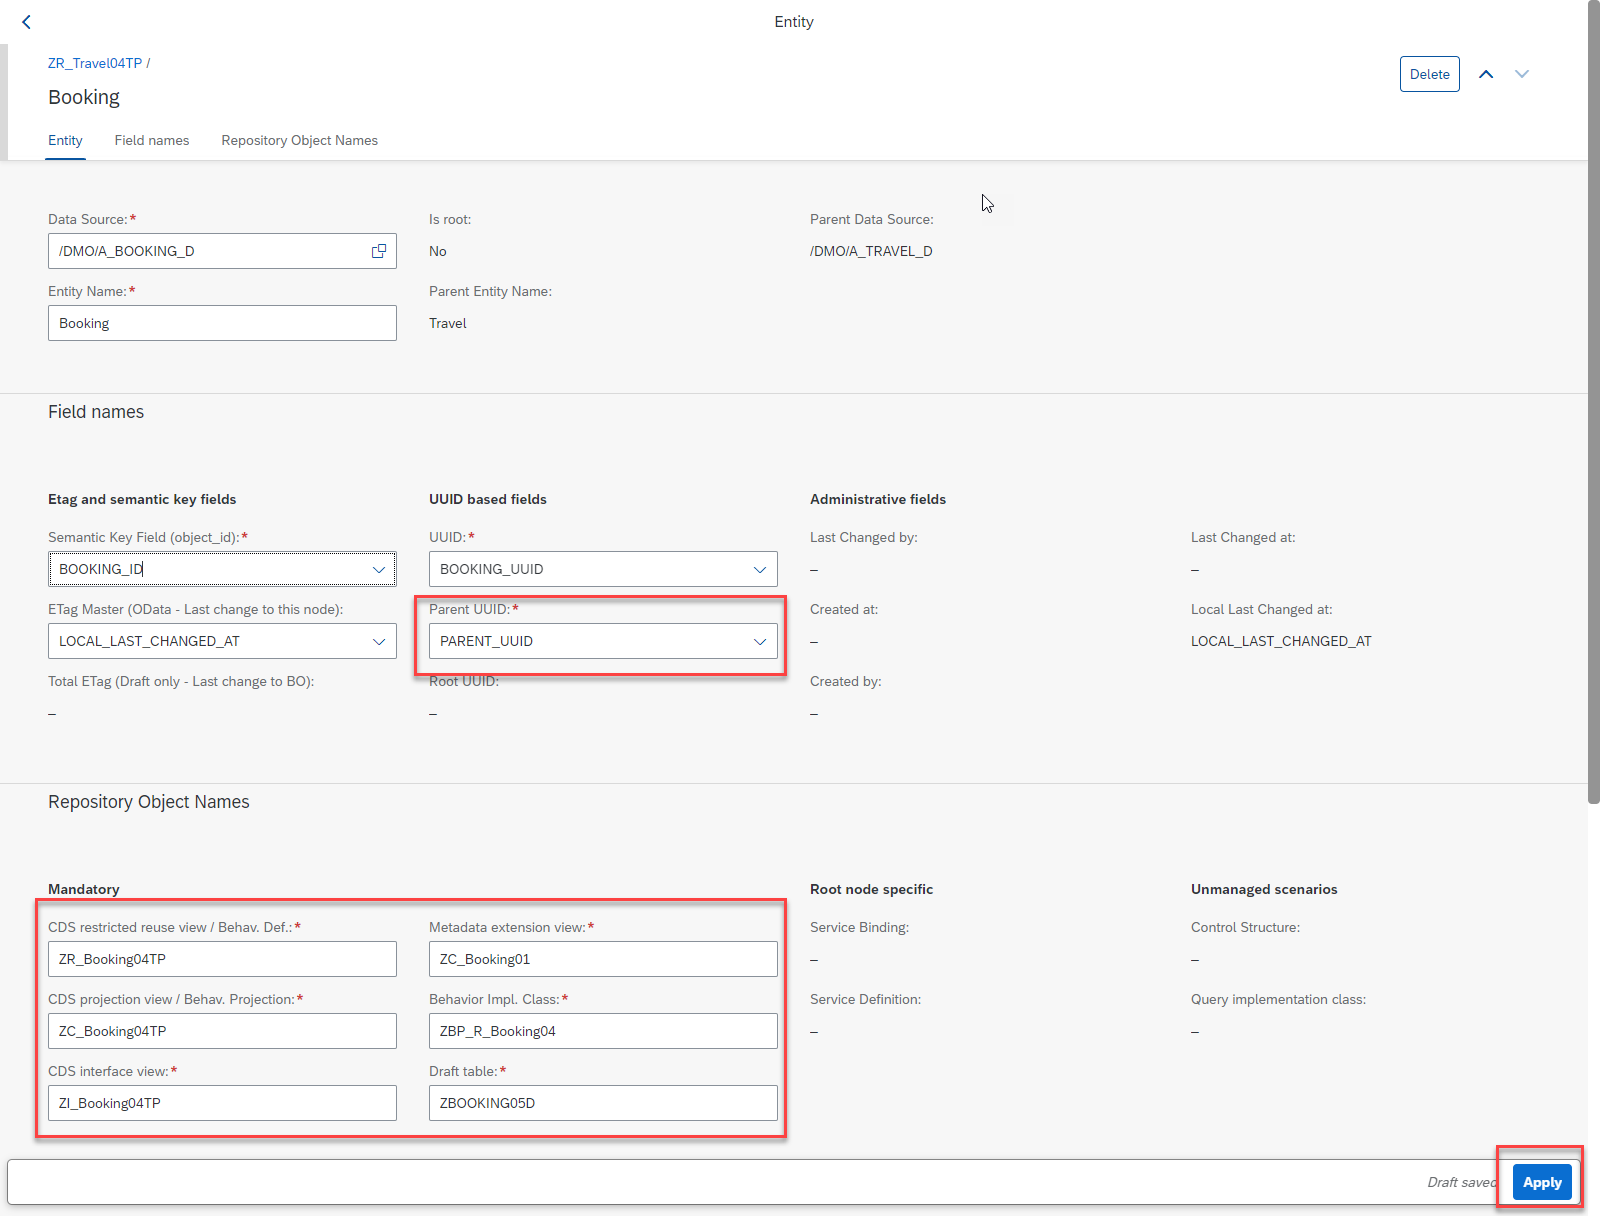The width and height of the screenshot is (1600, 1216).
Task: Navigate to next entity with down chevron
Action: pos(1522,74)
